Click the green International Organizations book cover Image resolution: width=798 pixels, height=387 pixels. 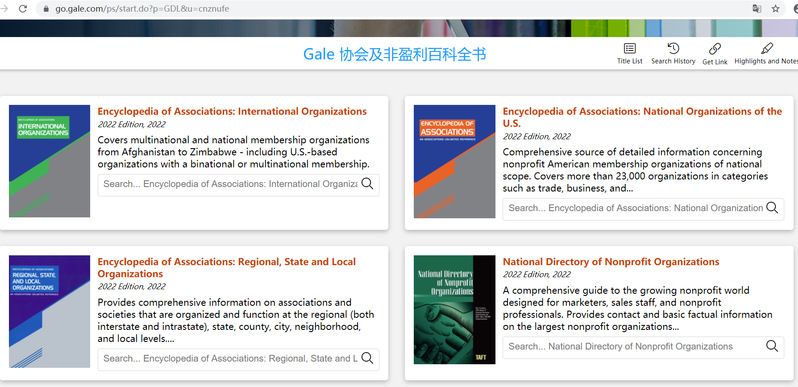tap(49, 161)
